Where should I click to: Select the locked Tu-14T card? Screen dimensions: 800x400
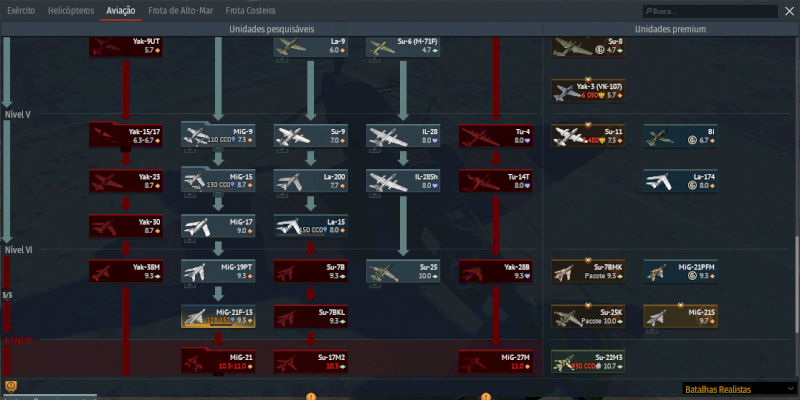coord(495,181)
